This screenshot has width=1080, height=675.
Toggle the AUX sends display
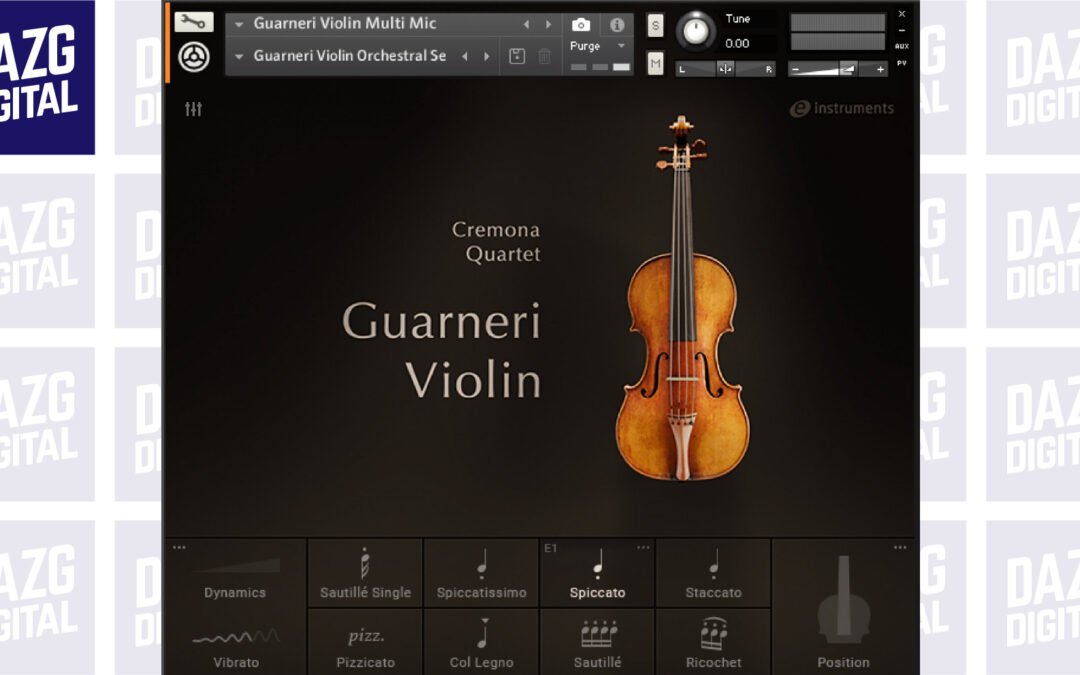(902, 46)
